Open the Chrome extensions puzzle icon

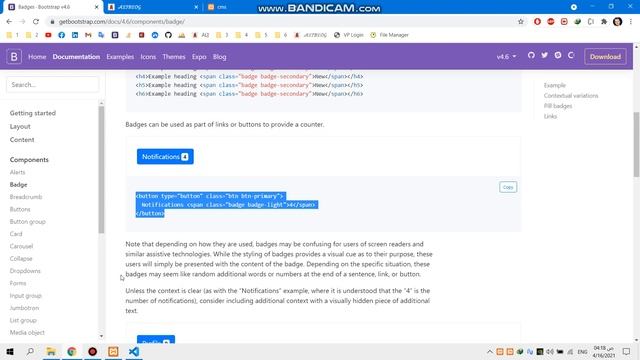point(604,22)
